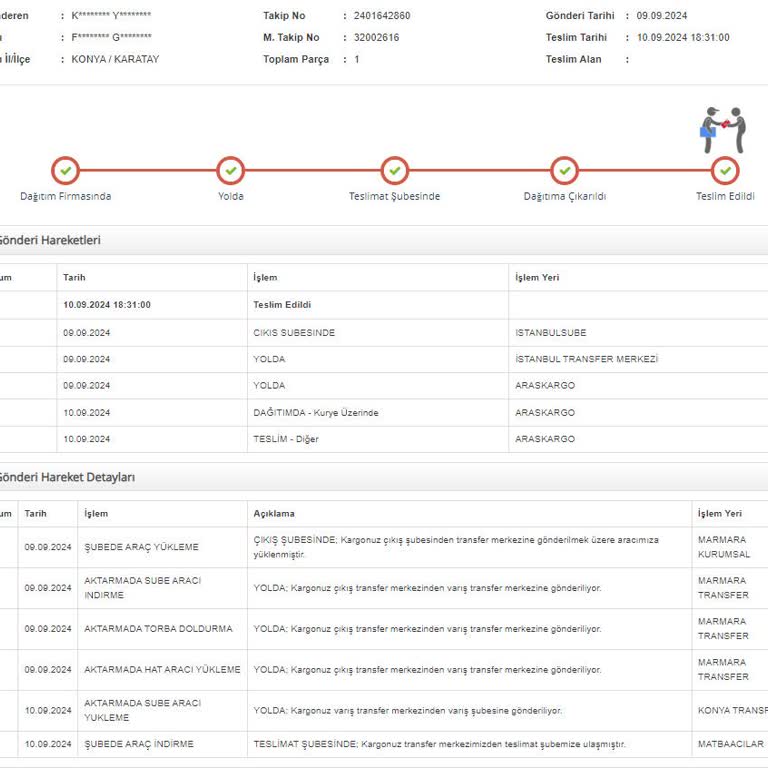
Task: Click the Teslim Edildi checkmark circle
Action: [x=725, y=170]
